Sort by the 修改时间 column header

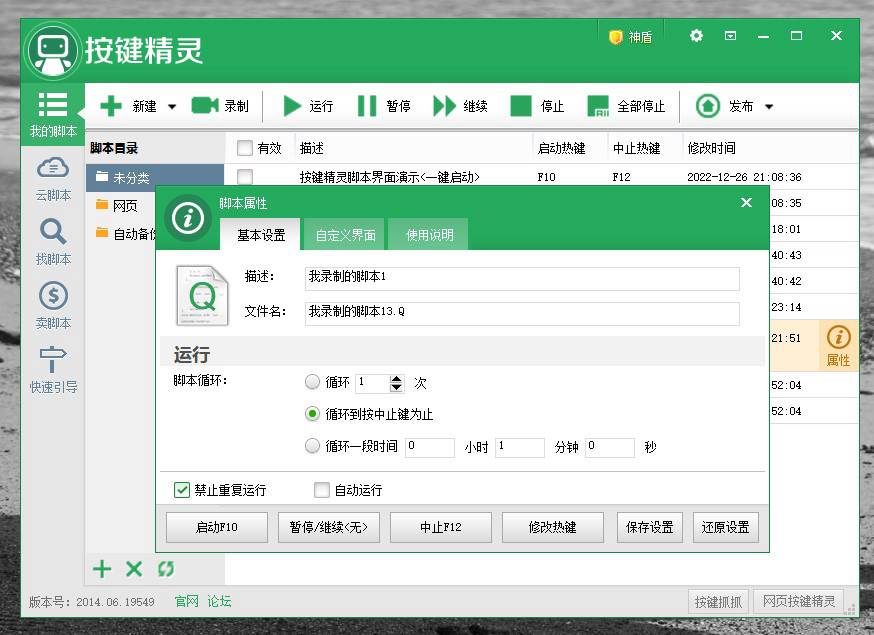point(711,148)
